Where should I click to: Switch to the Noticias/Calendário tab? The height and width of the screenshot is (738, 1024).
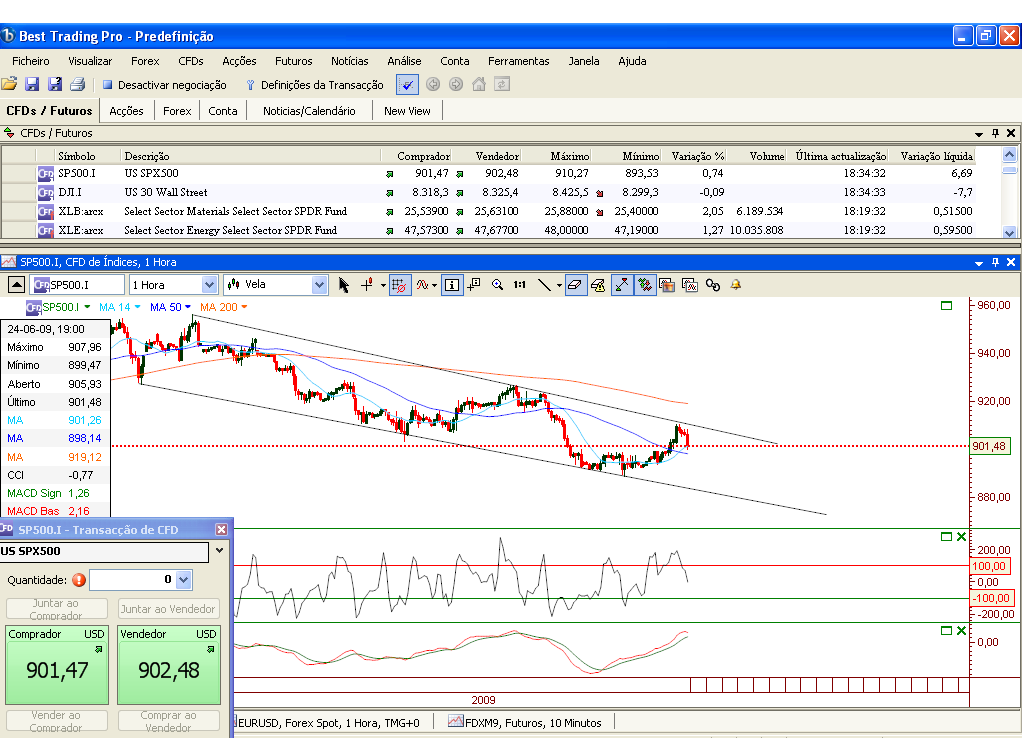(309, 111)
